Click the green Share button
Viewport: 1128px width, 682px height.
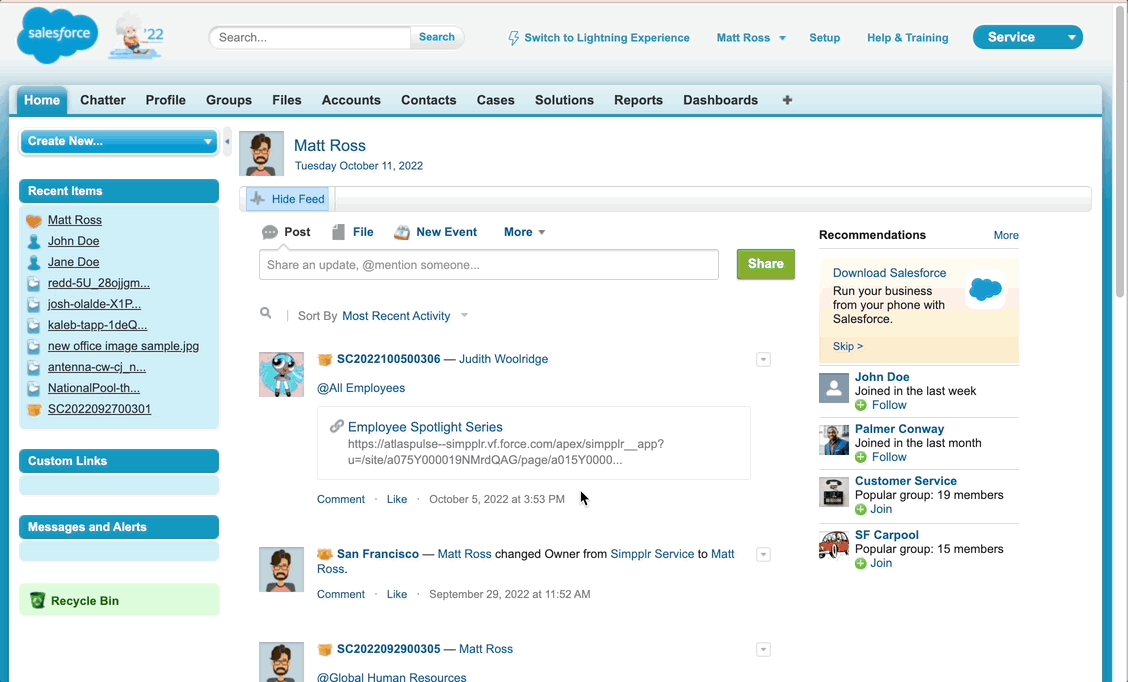tap(765, 264)
